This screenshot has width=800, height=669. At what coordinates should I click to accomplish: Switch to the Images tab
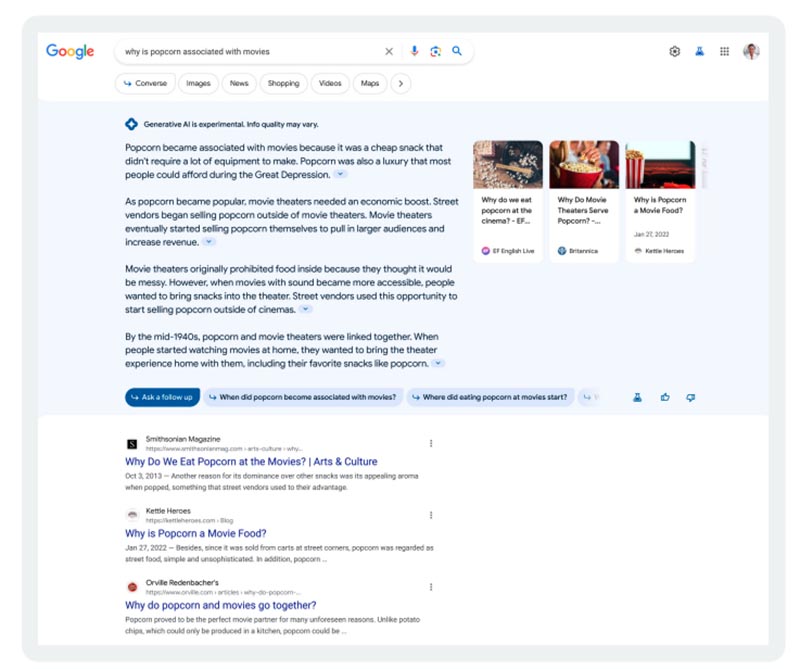click(198, 84)
